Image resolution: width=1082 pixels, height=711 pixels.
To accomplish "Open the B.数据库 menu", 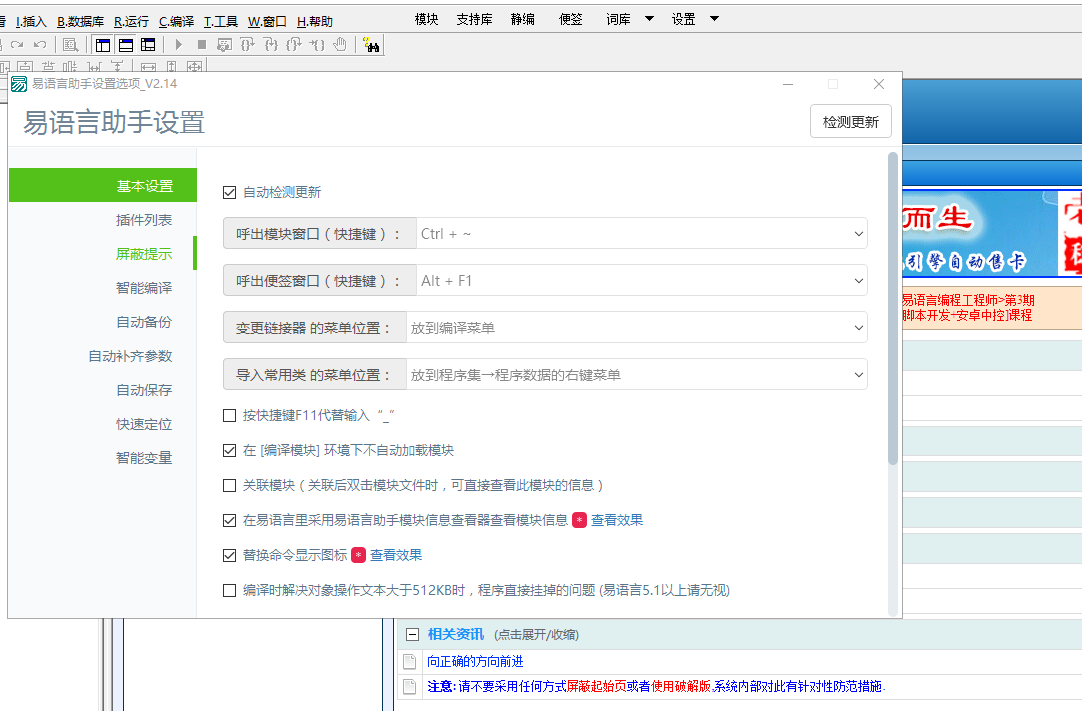I will coord(81,21).
